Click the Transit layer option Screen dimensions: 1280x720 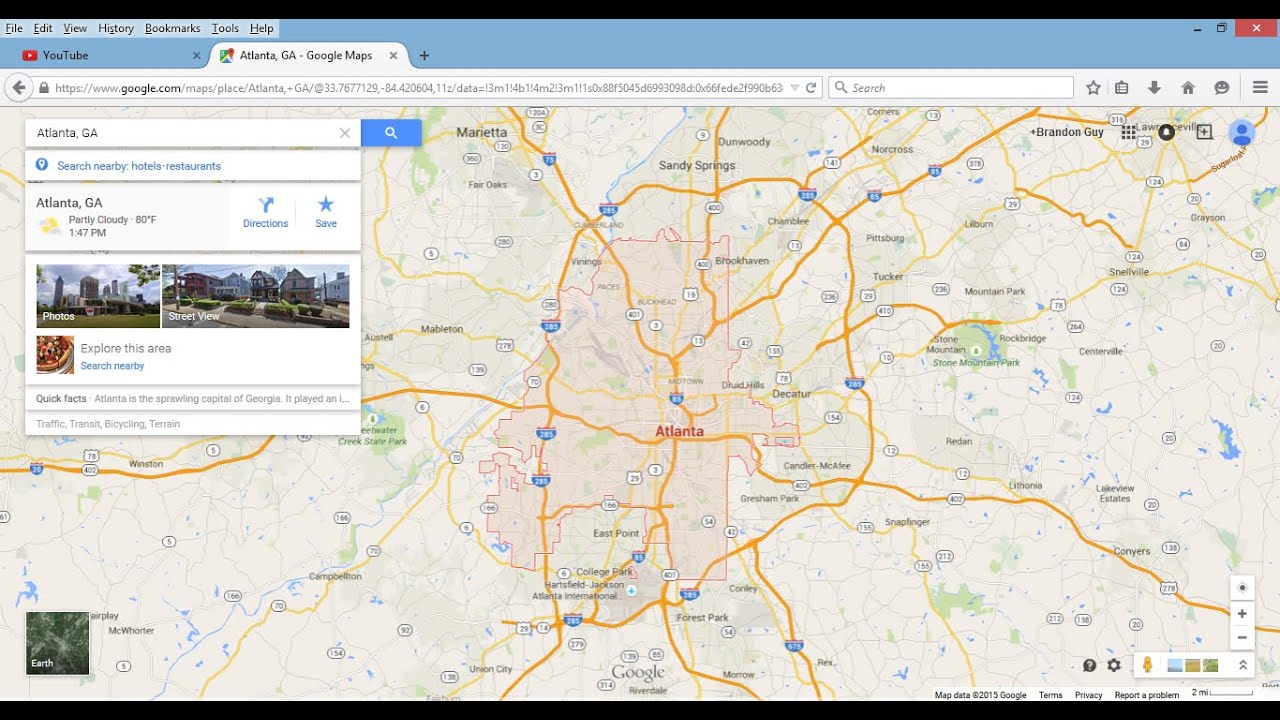tap(83, 424)
